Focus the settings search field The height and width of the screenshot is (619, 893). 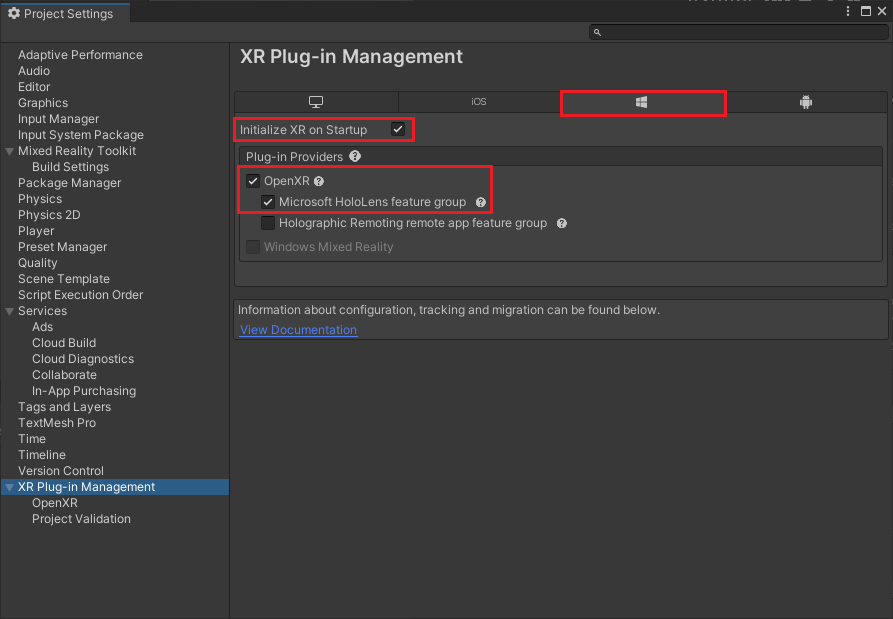(x=738, y=32)
